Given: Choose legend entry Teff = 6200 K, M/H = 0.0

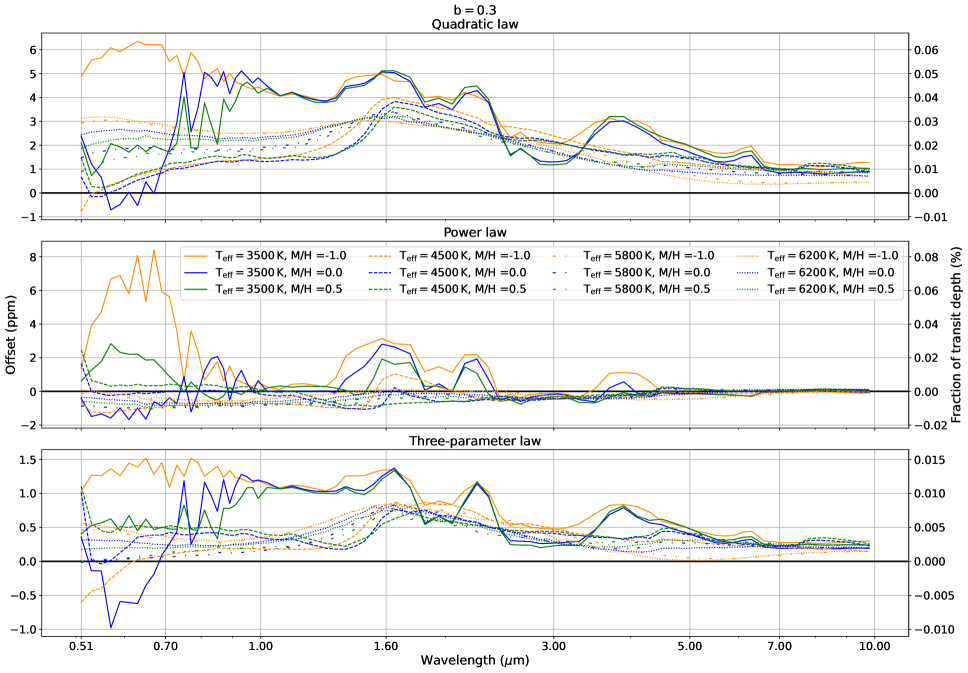Looking at the screenshot, I should (x=816, y=272).
